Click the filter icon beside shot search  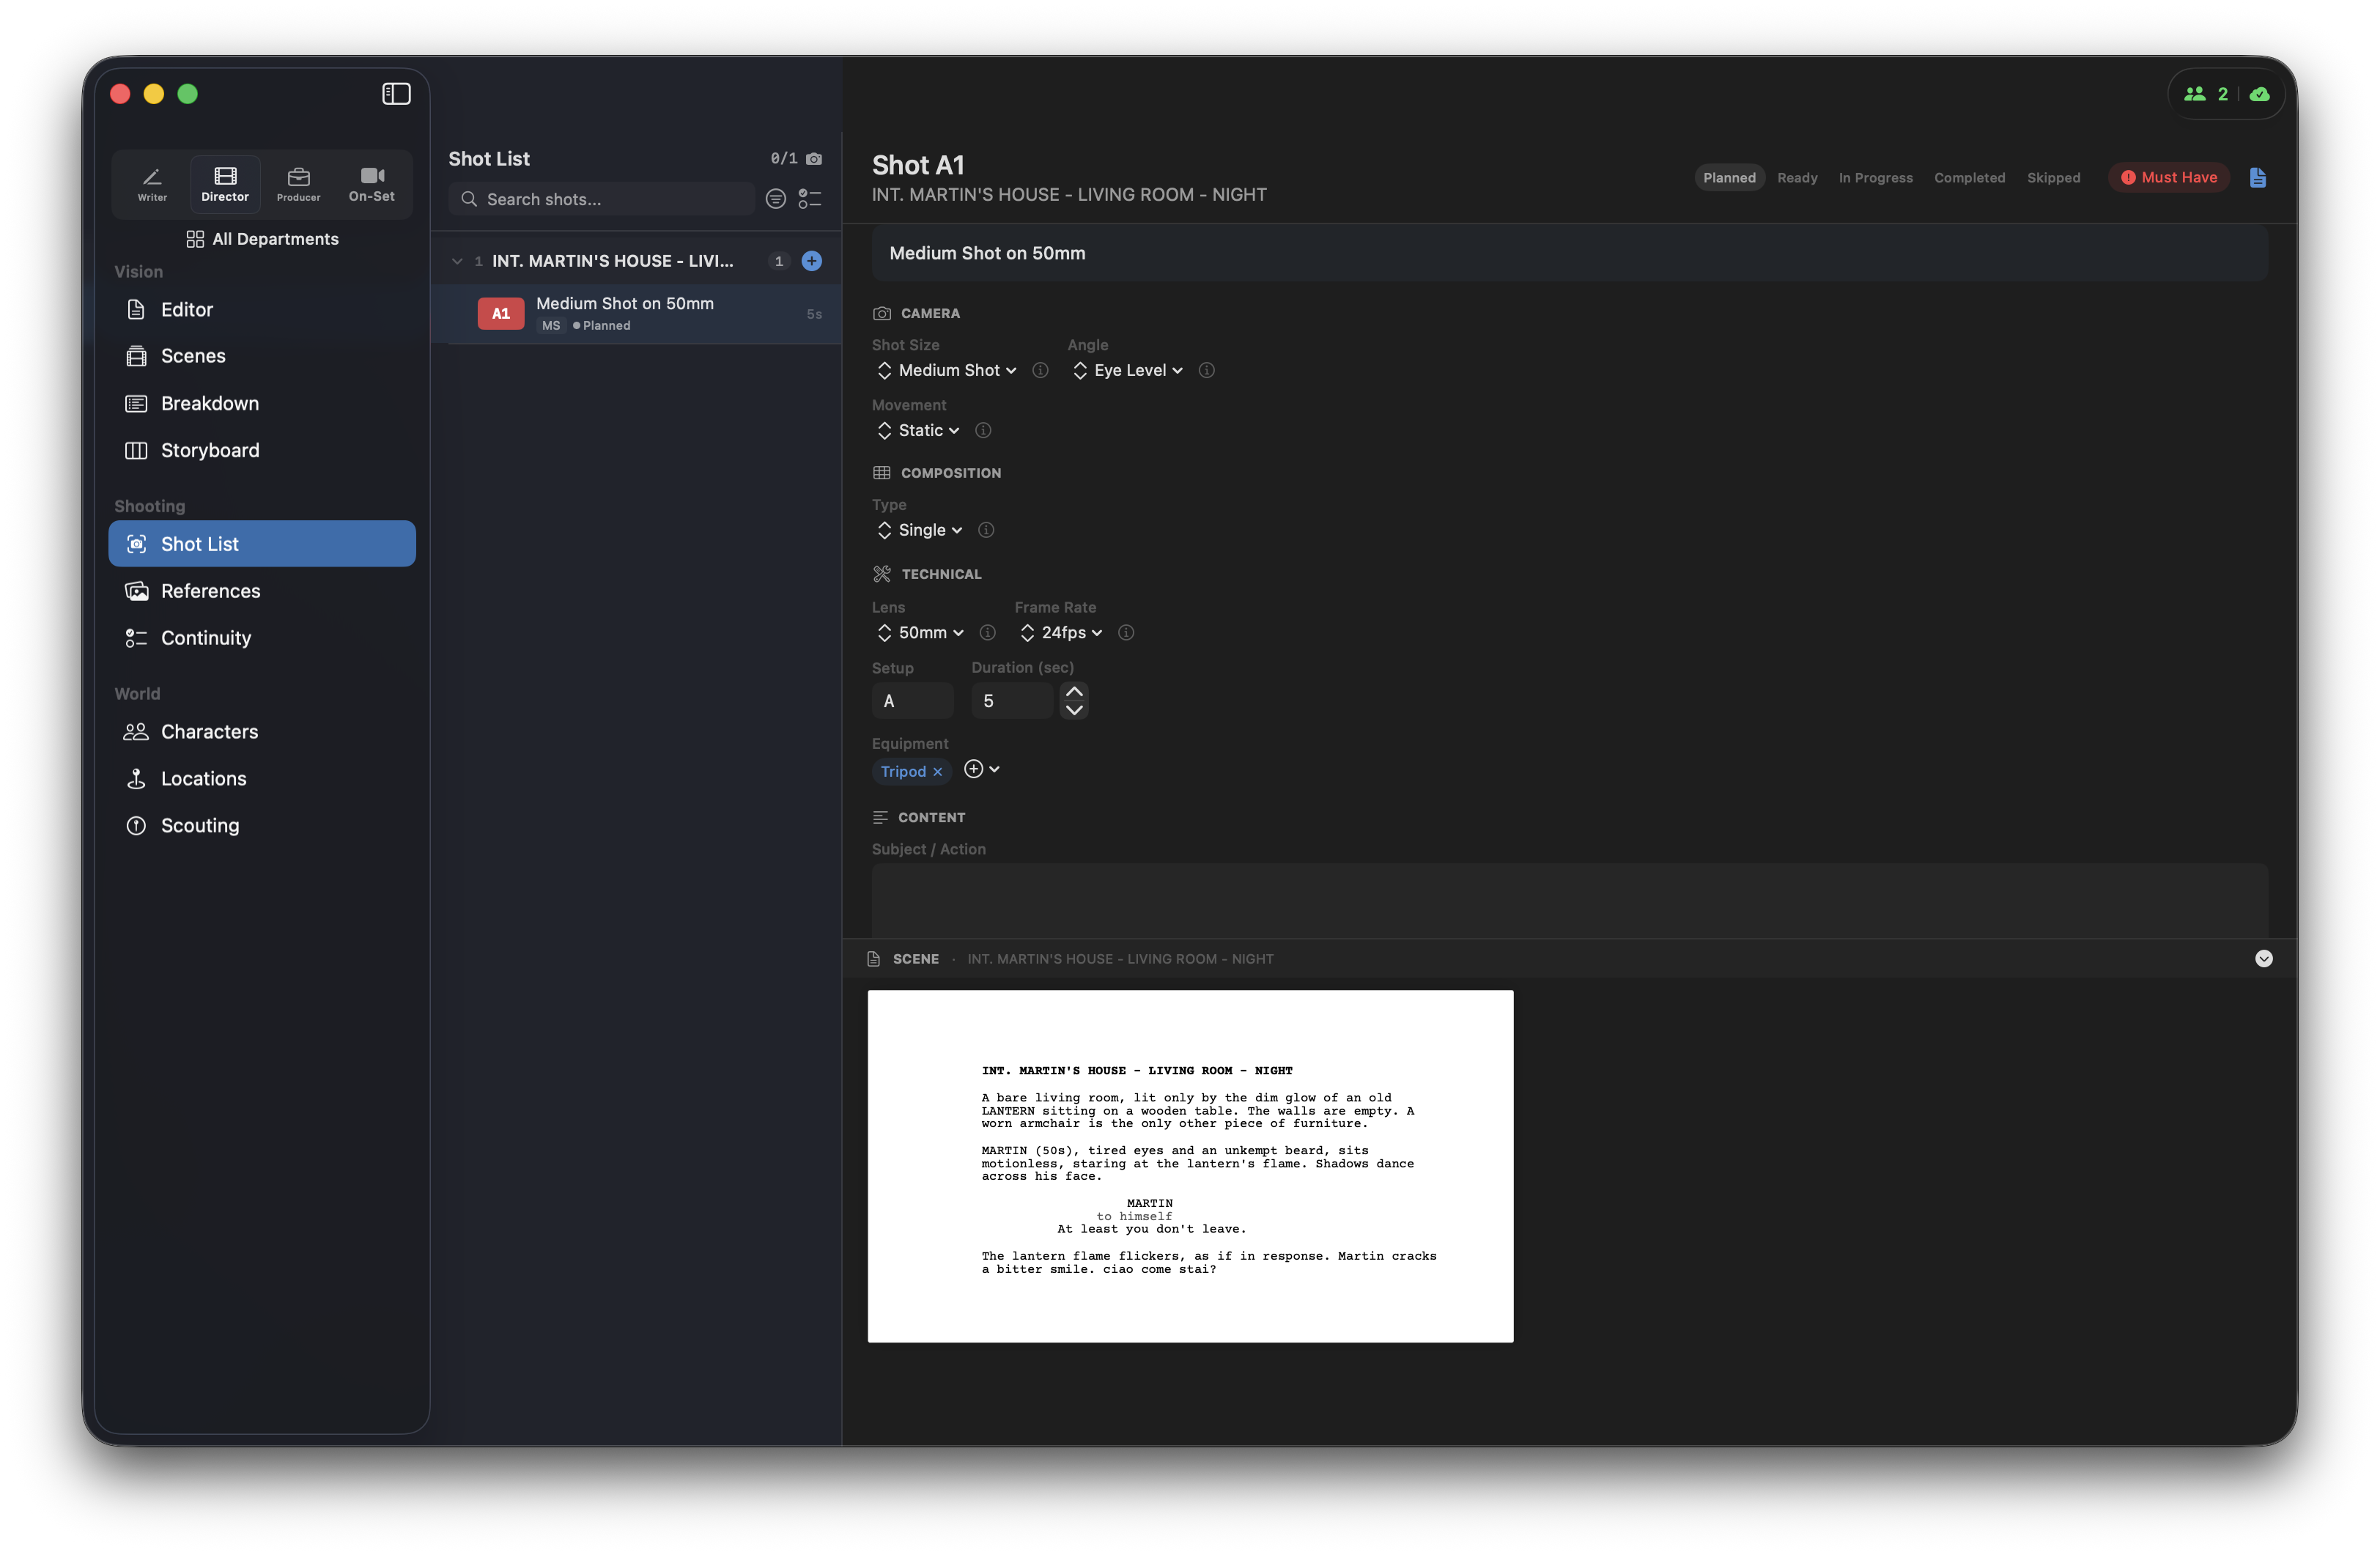pyautogui.click(x=775, y=199)
